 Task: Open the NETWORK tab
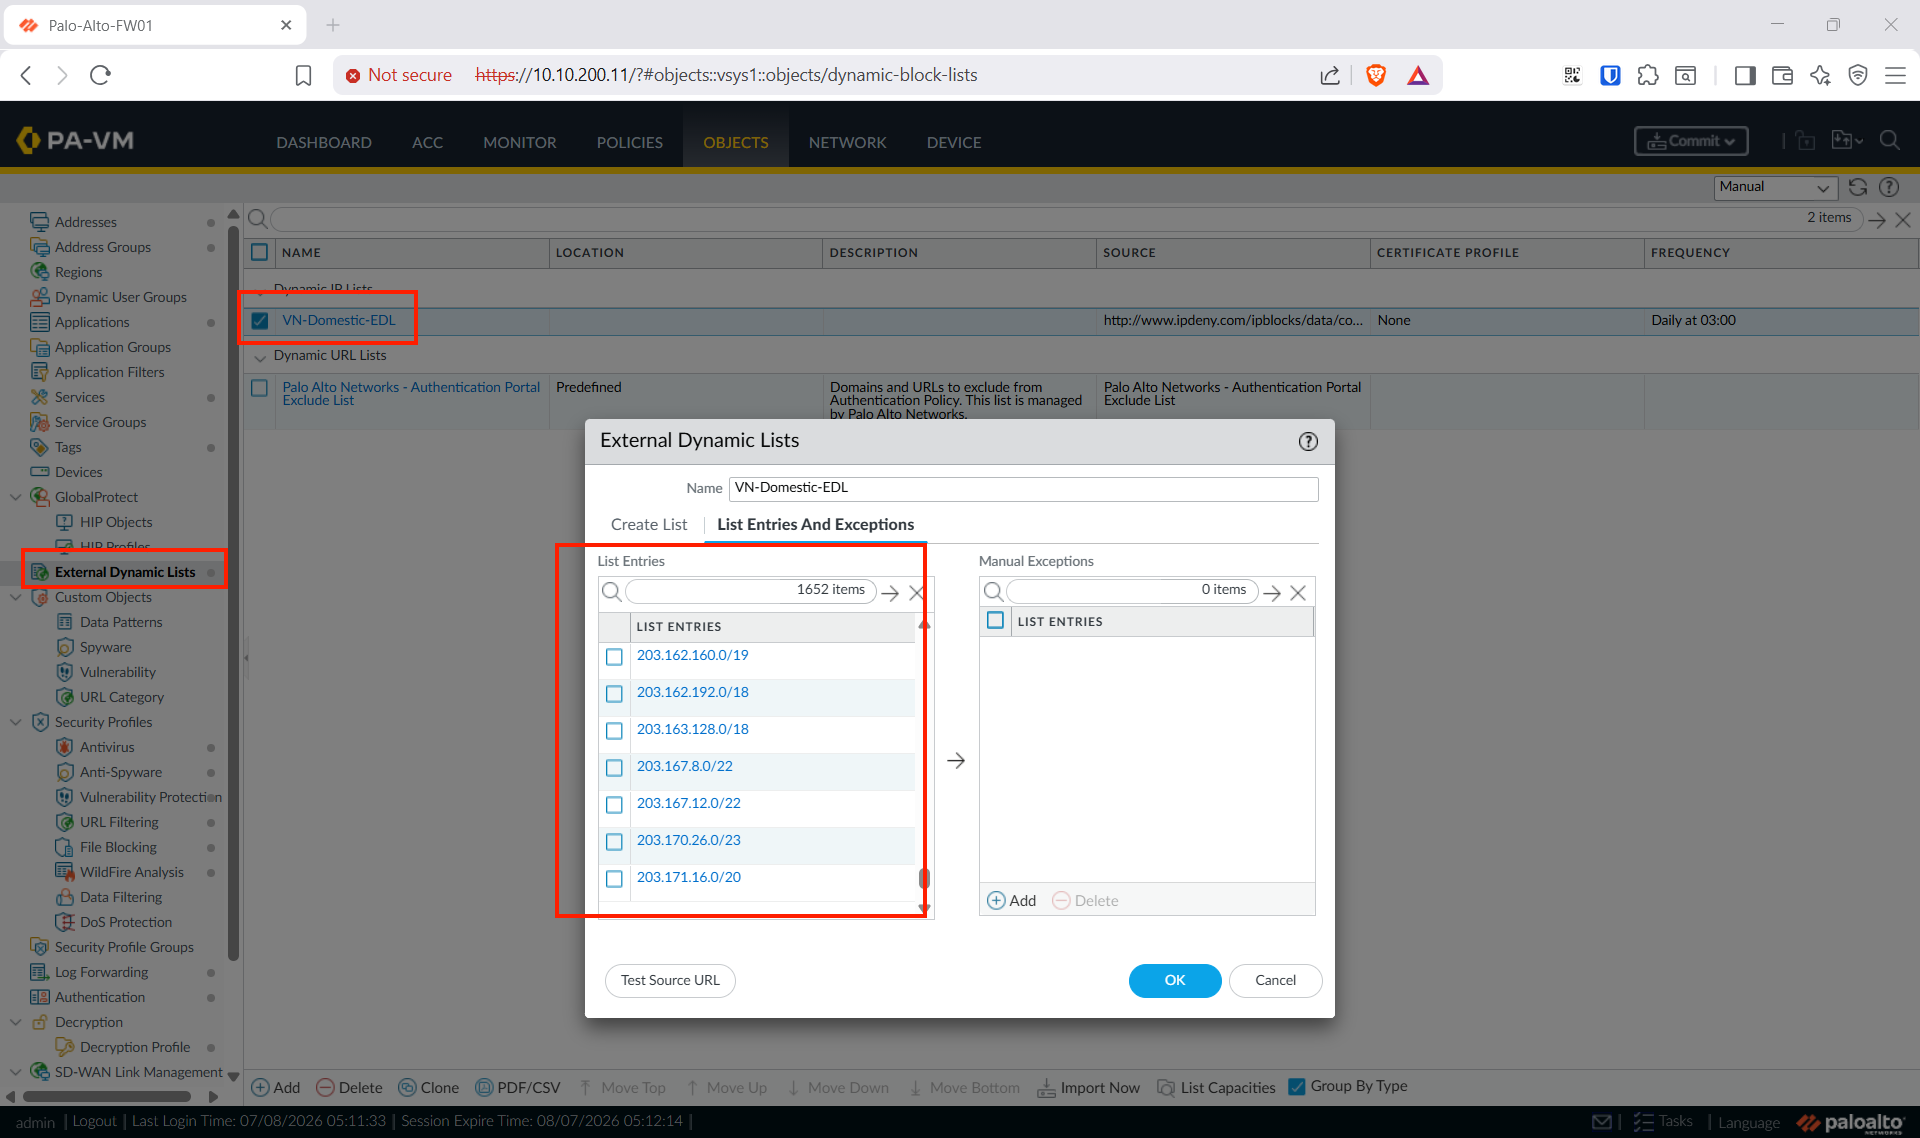point(847,142)
